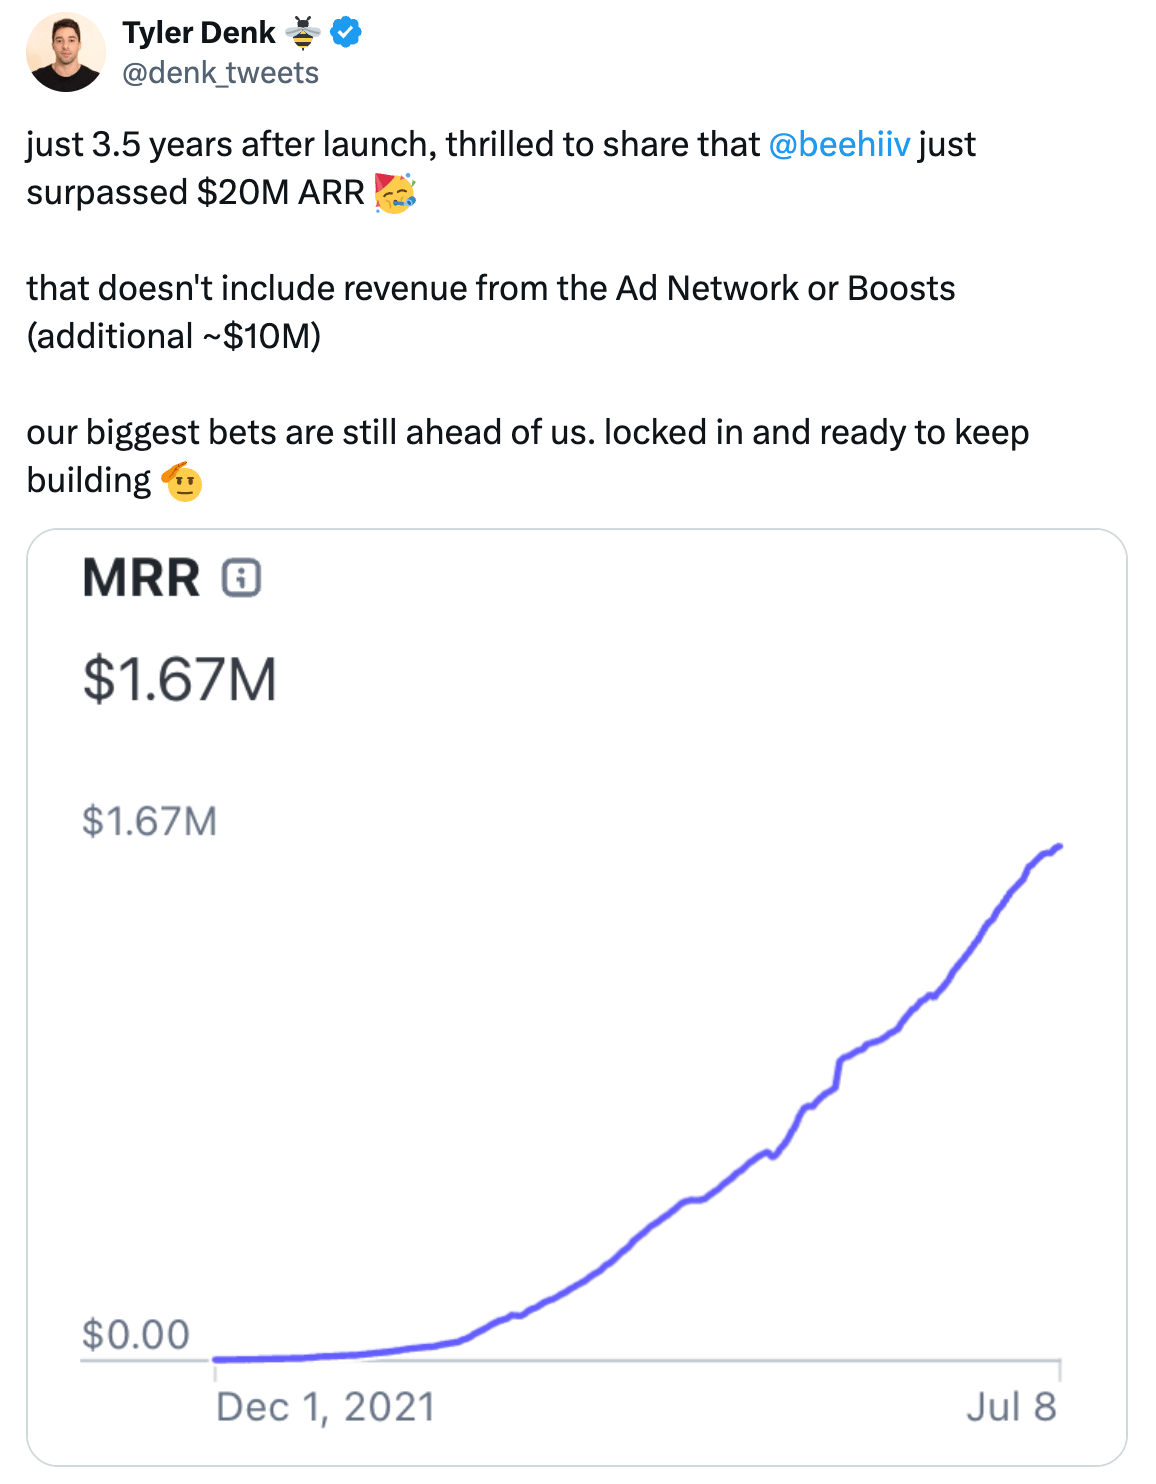1156x1484 pixels.
Task: Open the embedded MRR chart image
Action: click(577, 997)
